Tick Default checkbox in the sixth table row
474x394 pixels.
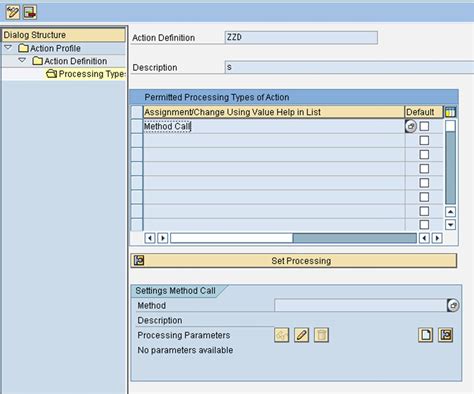coord(424,197)
